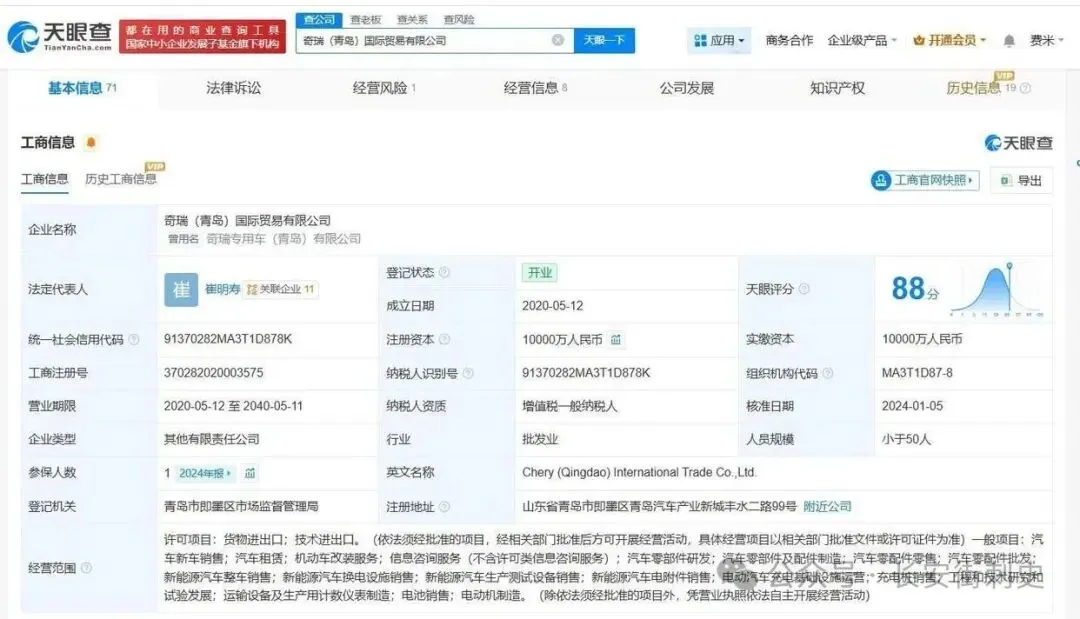The height and width of the screenshot is (619, 1080).
Task: Select credit code 91370282MA3T1D878K in 统一社会信用代码 row
Action: click(x=228, y=339)
